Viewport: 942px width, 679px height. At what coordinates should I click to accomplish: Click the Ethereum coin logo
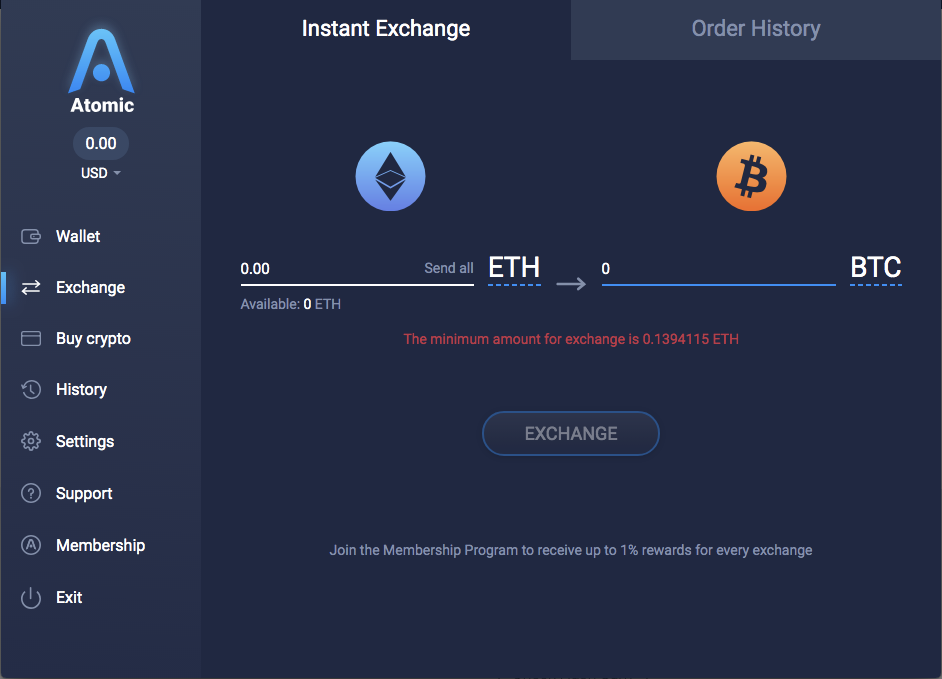(x=390, y=176)
